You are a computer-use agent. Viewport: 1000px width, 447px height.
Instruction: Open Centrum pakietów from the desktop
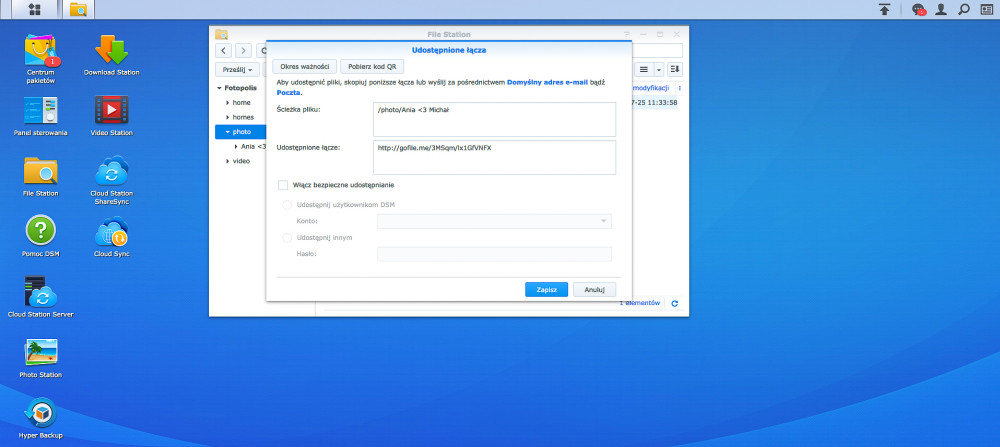[41, 59]
